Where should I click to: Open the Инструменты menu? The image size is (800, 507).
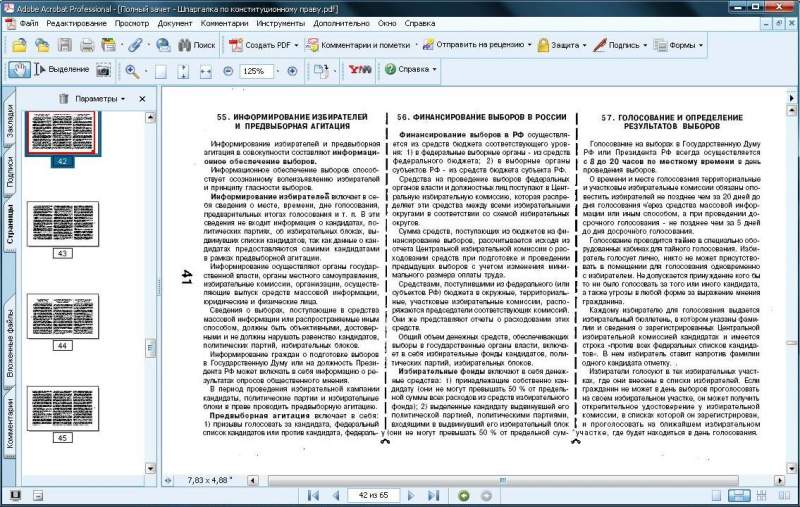point(281,23)
